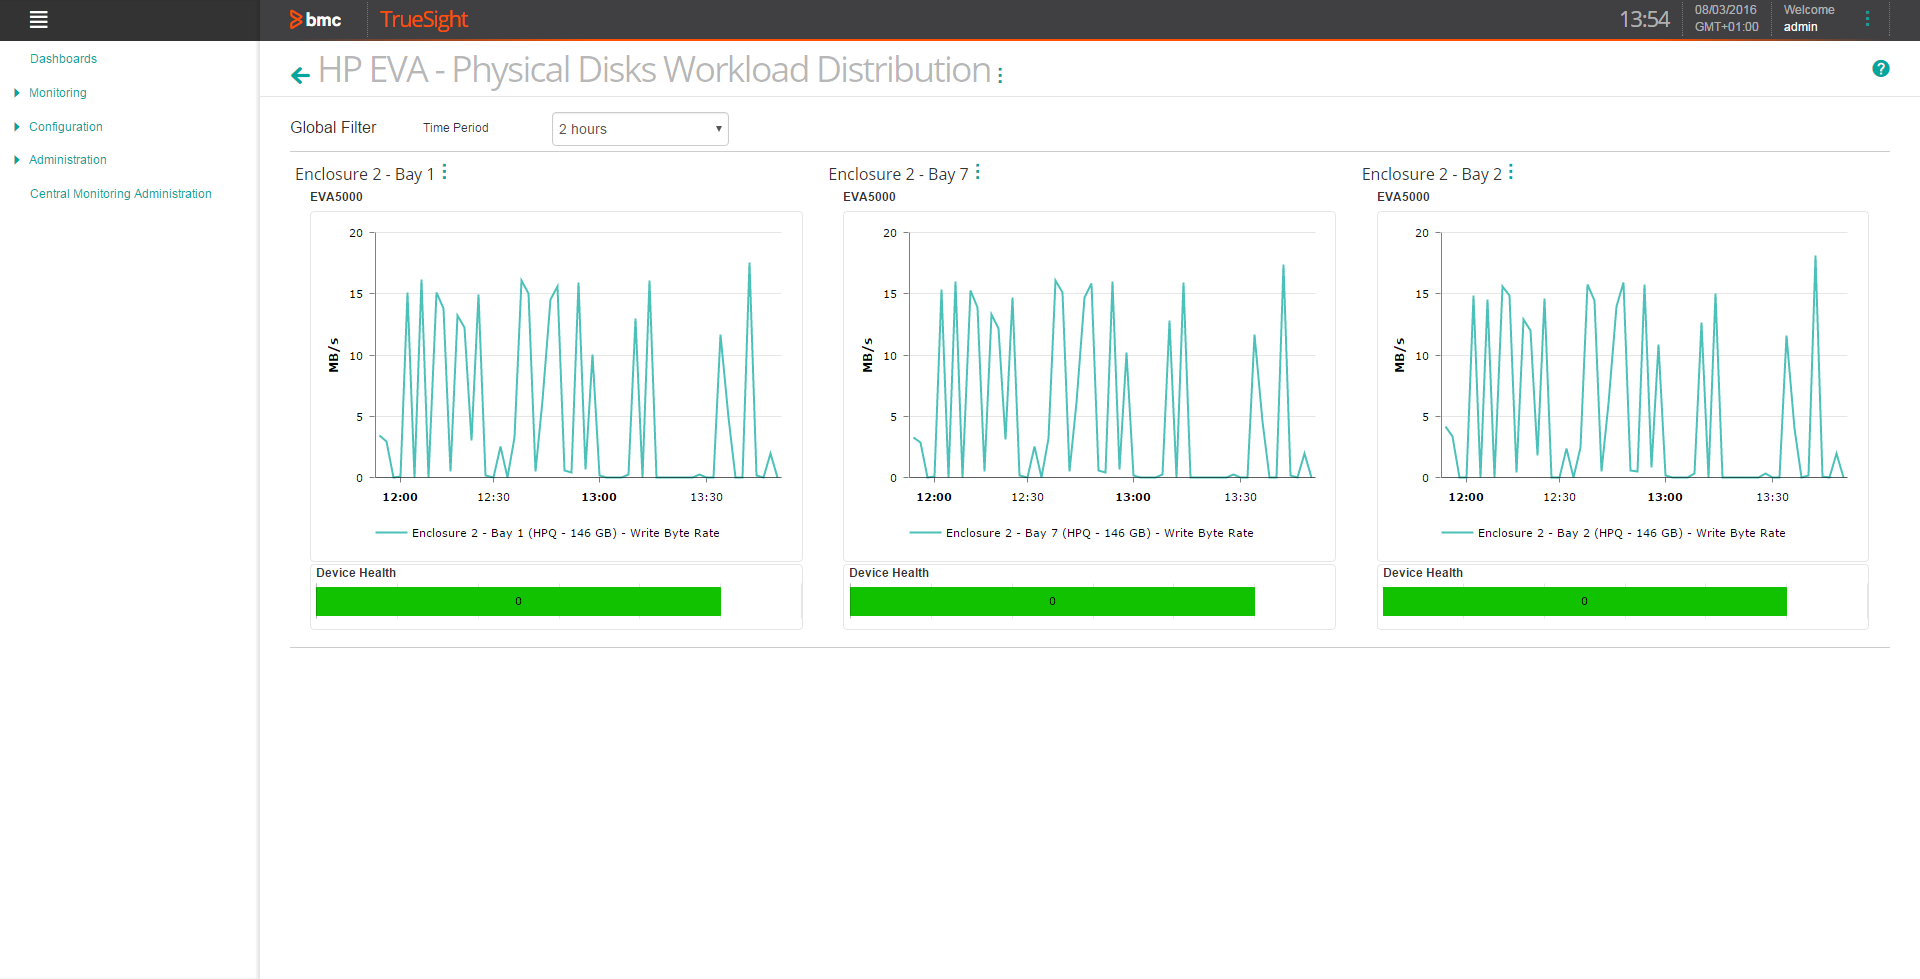
Task: Click the HP EVA dashboard title text
Action: click(x=655, y=70)
